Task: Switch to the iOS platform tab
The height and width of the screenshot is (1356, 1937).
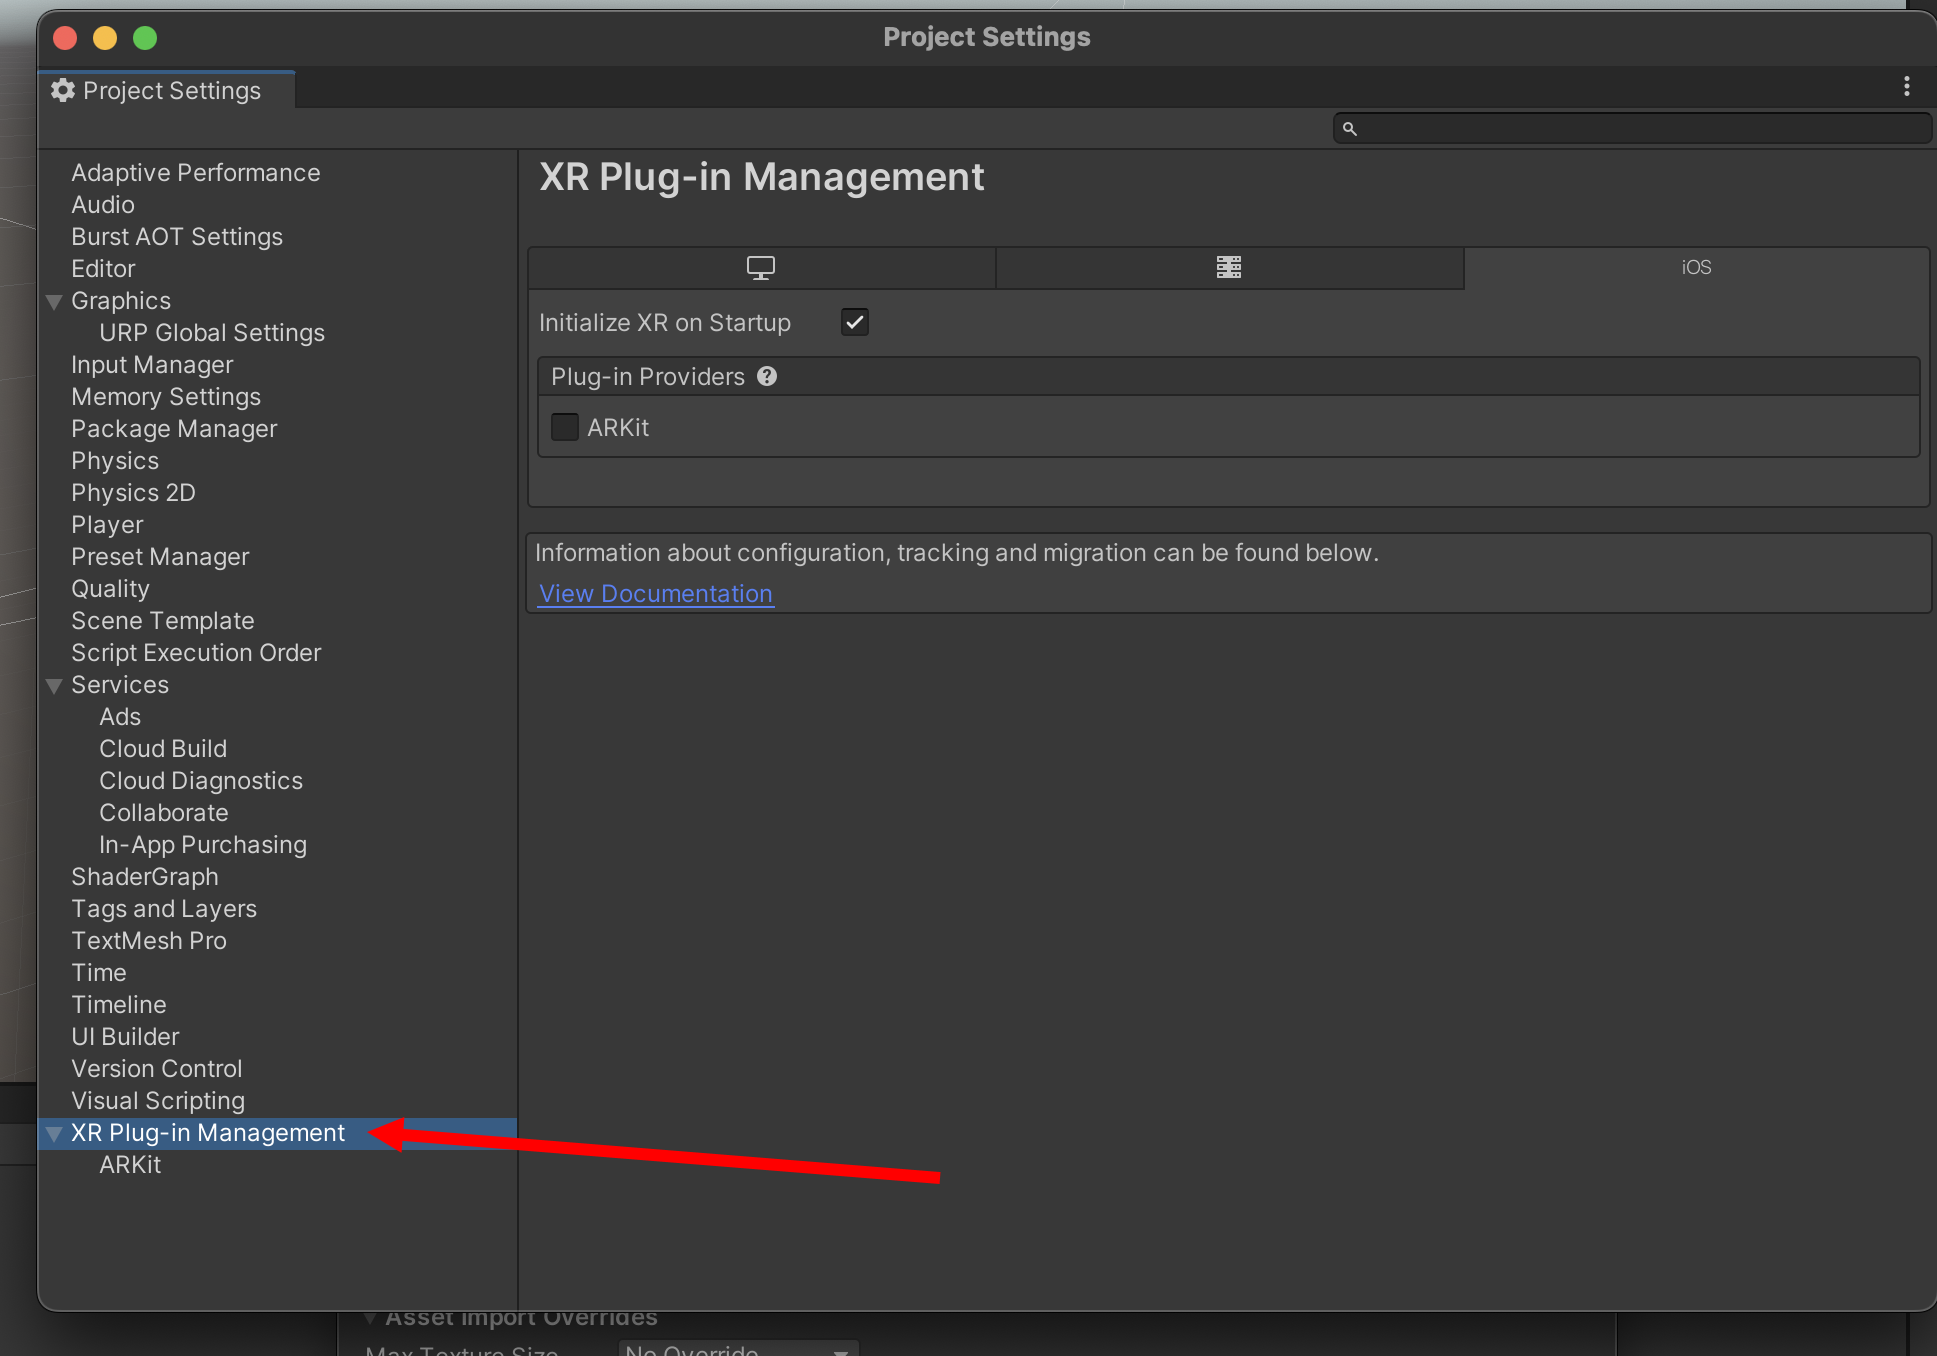Action: tap(1696, 268)
